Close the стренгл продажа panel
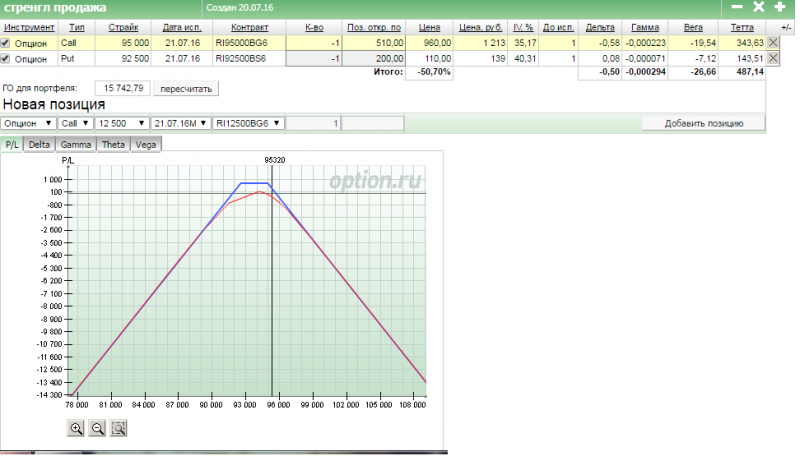This screenshot has width=800, height=456. click(x=759, y=7)
